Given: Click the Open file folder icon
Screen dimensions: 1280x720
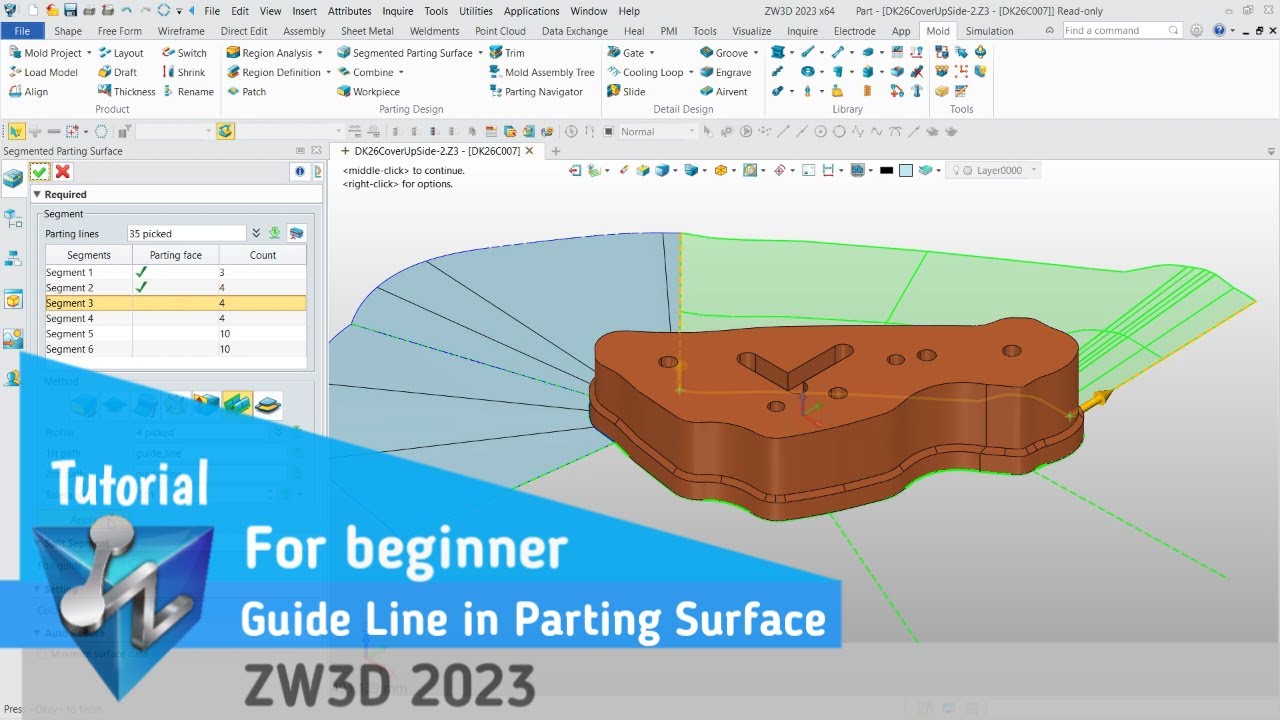Looking at the screenshot, I should click(x=50, y=11).
